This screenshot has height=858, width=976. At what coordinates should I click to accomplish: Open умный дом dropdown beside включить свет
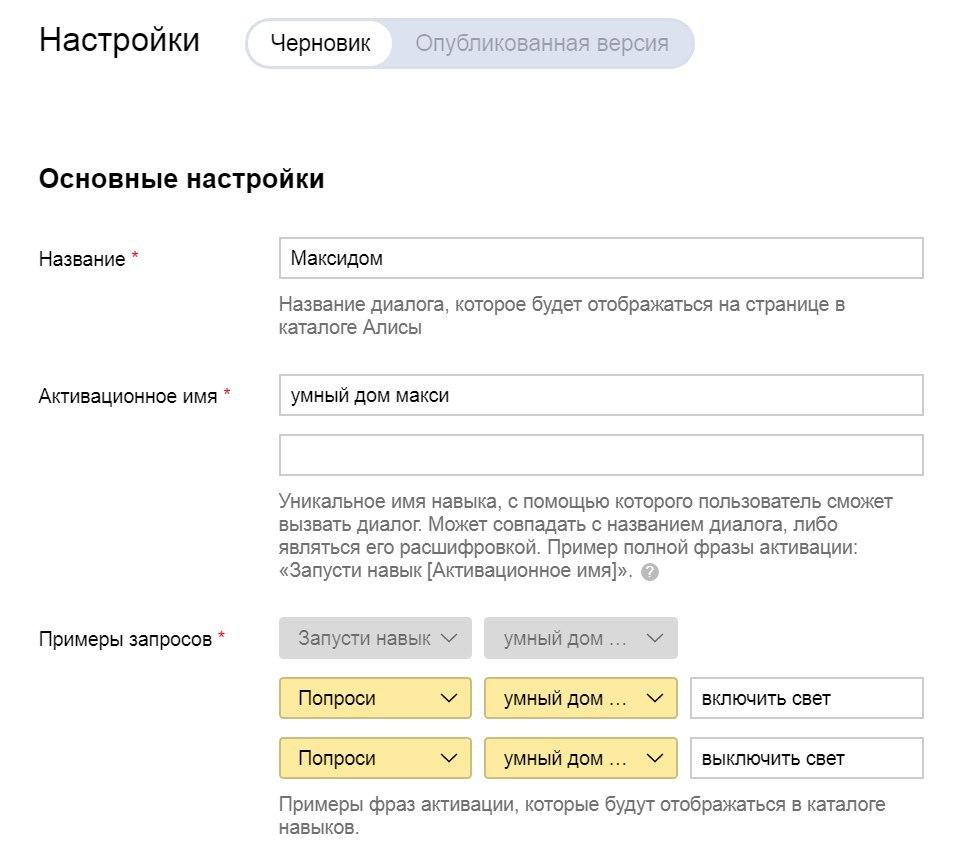(x=581, y=698)
